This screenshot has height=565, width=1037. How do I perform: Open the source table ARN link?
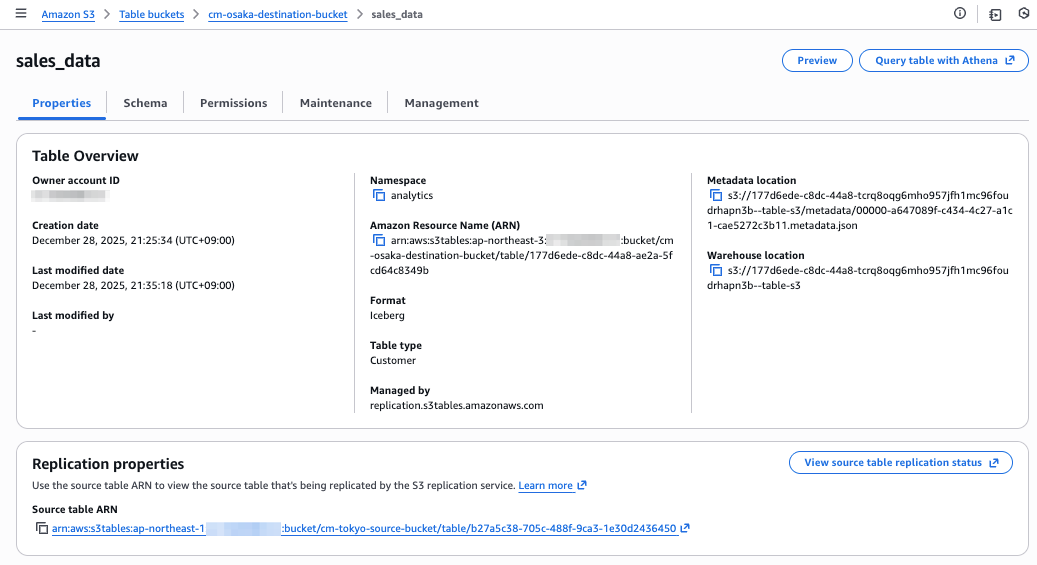pos(364,528)
